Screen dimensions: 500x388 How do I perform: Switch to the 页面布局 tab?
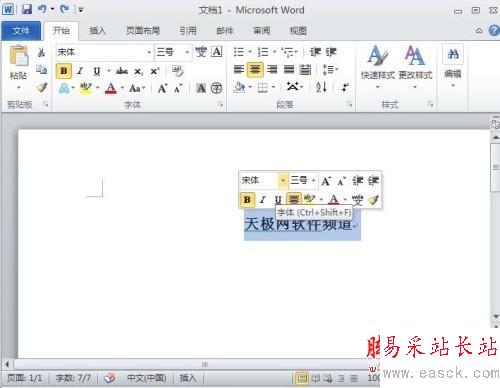pos(143,31)
